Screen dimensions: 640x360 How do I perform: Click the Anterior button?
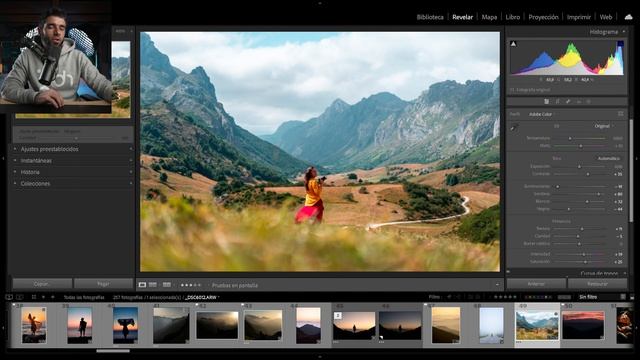click(536, 284)
